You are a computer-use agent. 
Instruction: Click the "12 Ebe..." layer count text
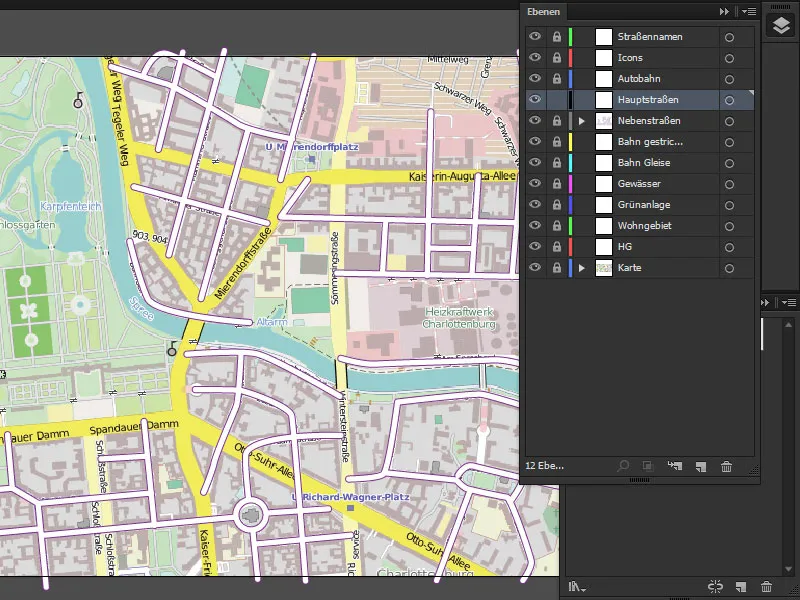coord(544,466)
